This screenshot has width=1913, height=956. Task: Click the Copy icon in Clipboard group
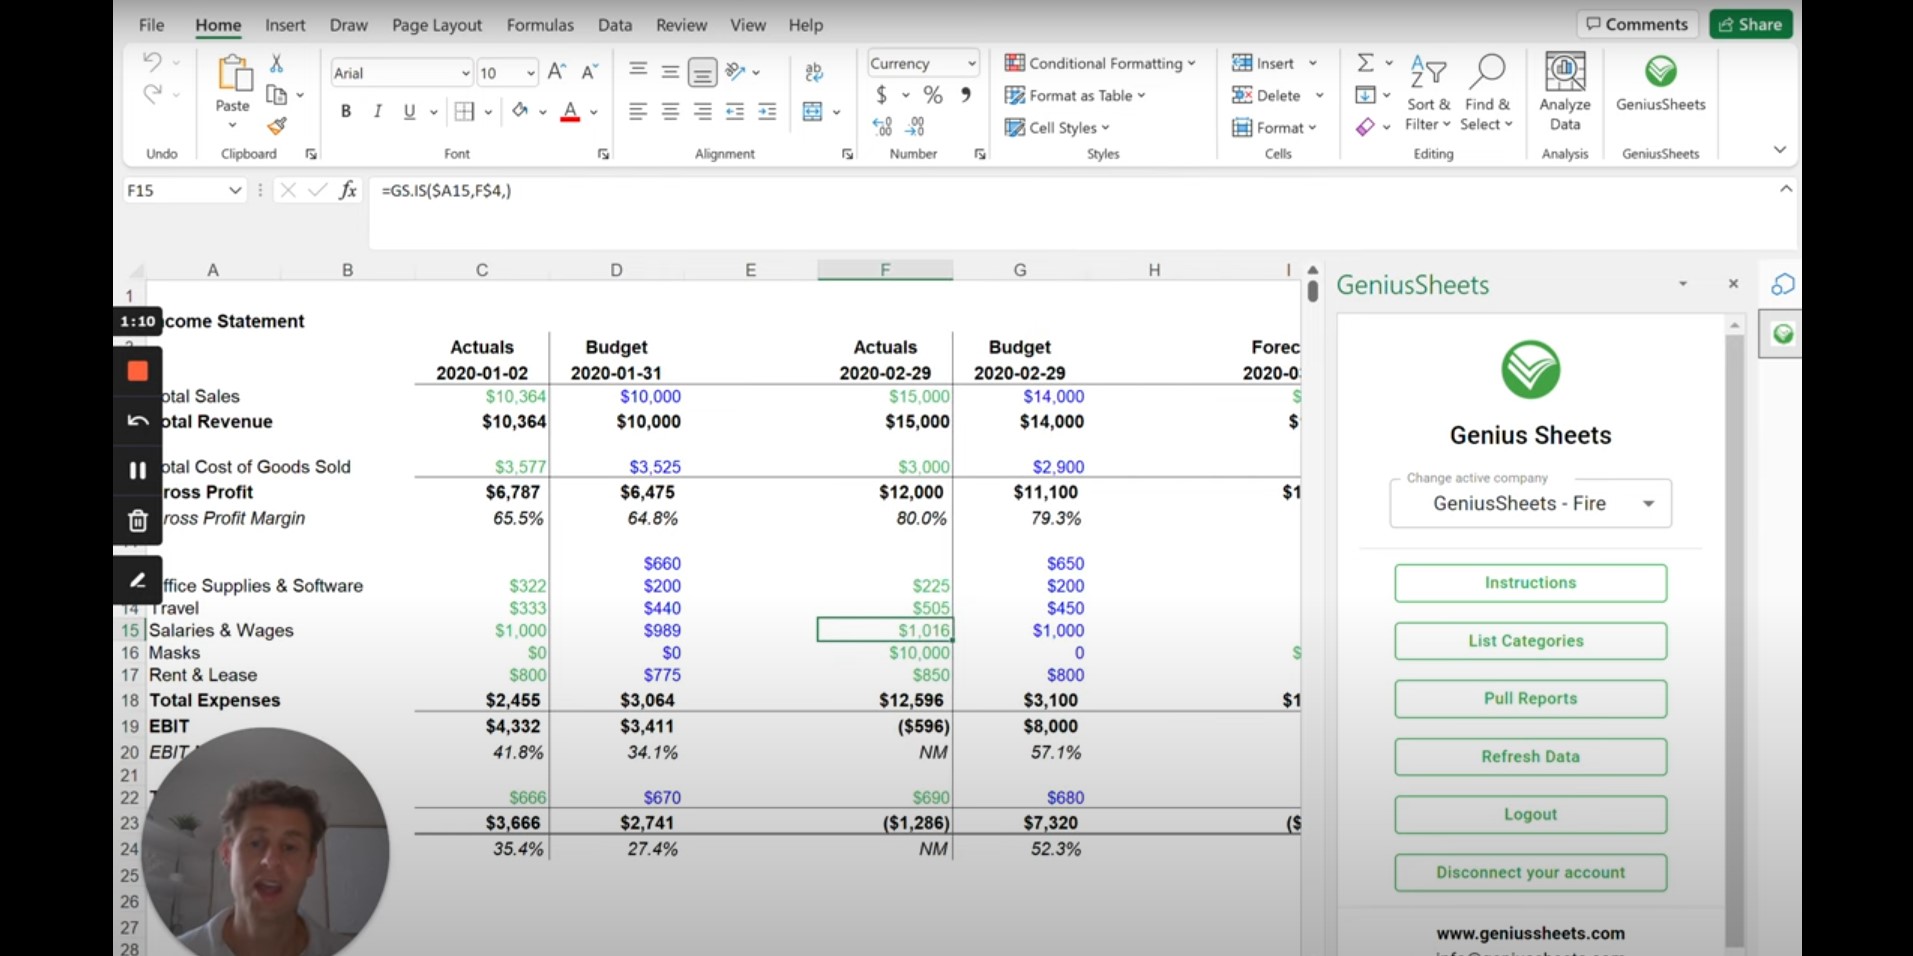click(277, 95)
